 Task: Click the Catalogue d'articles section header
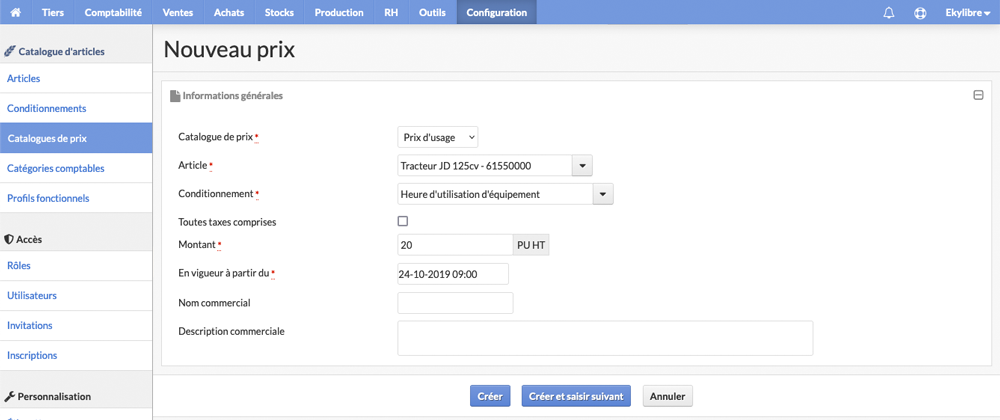tap(54, 52)
